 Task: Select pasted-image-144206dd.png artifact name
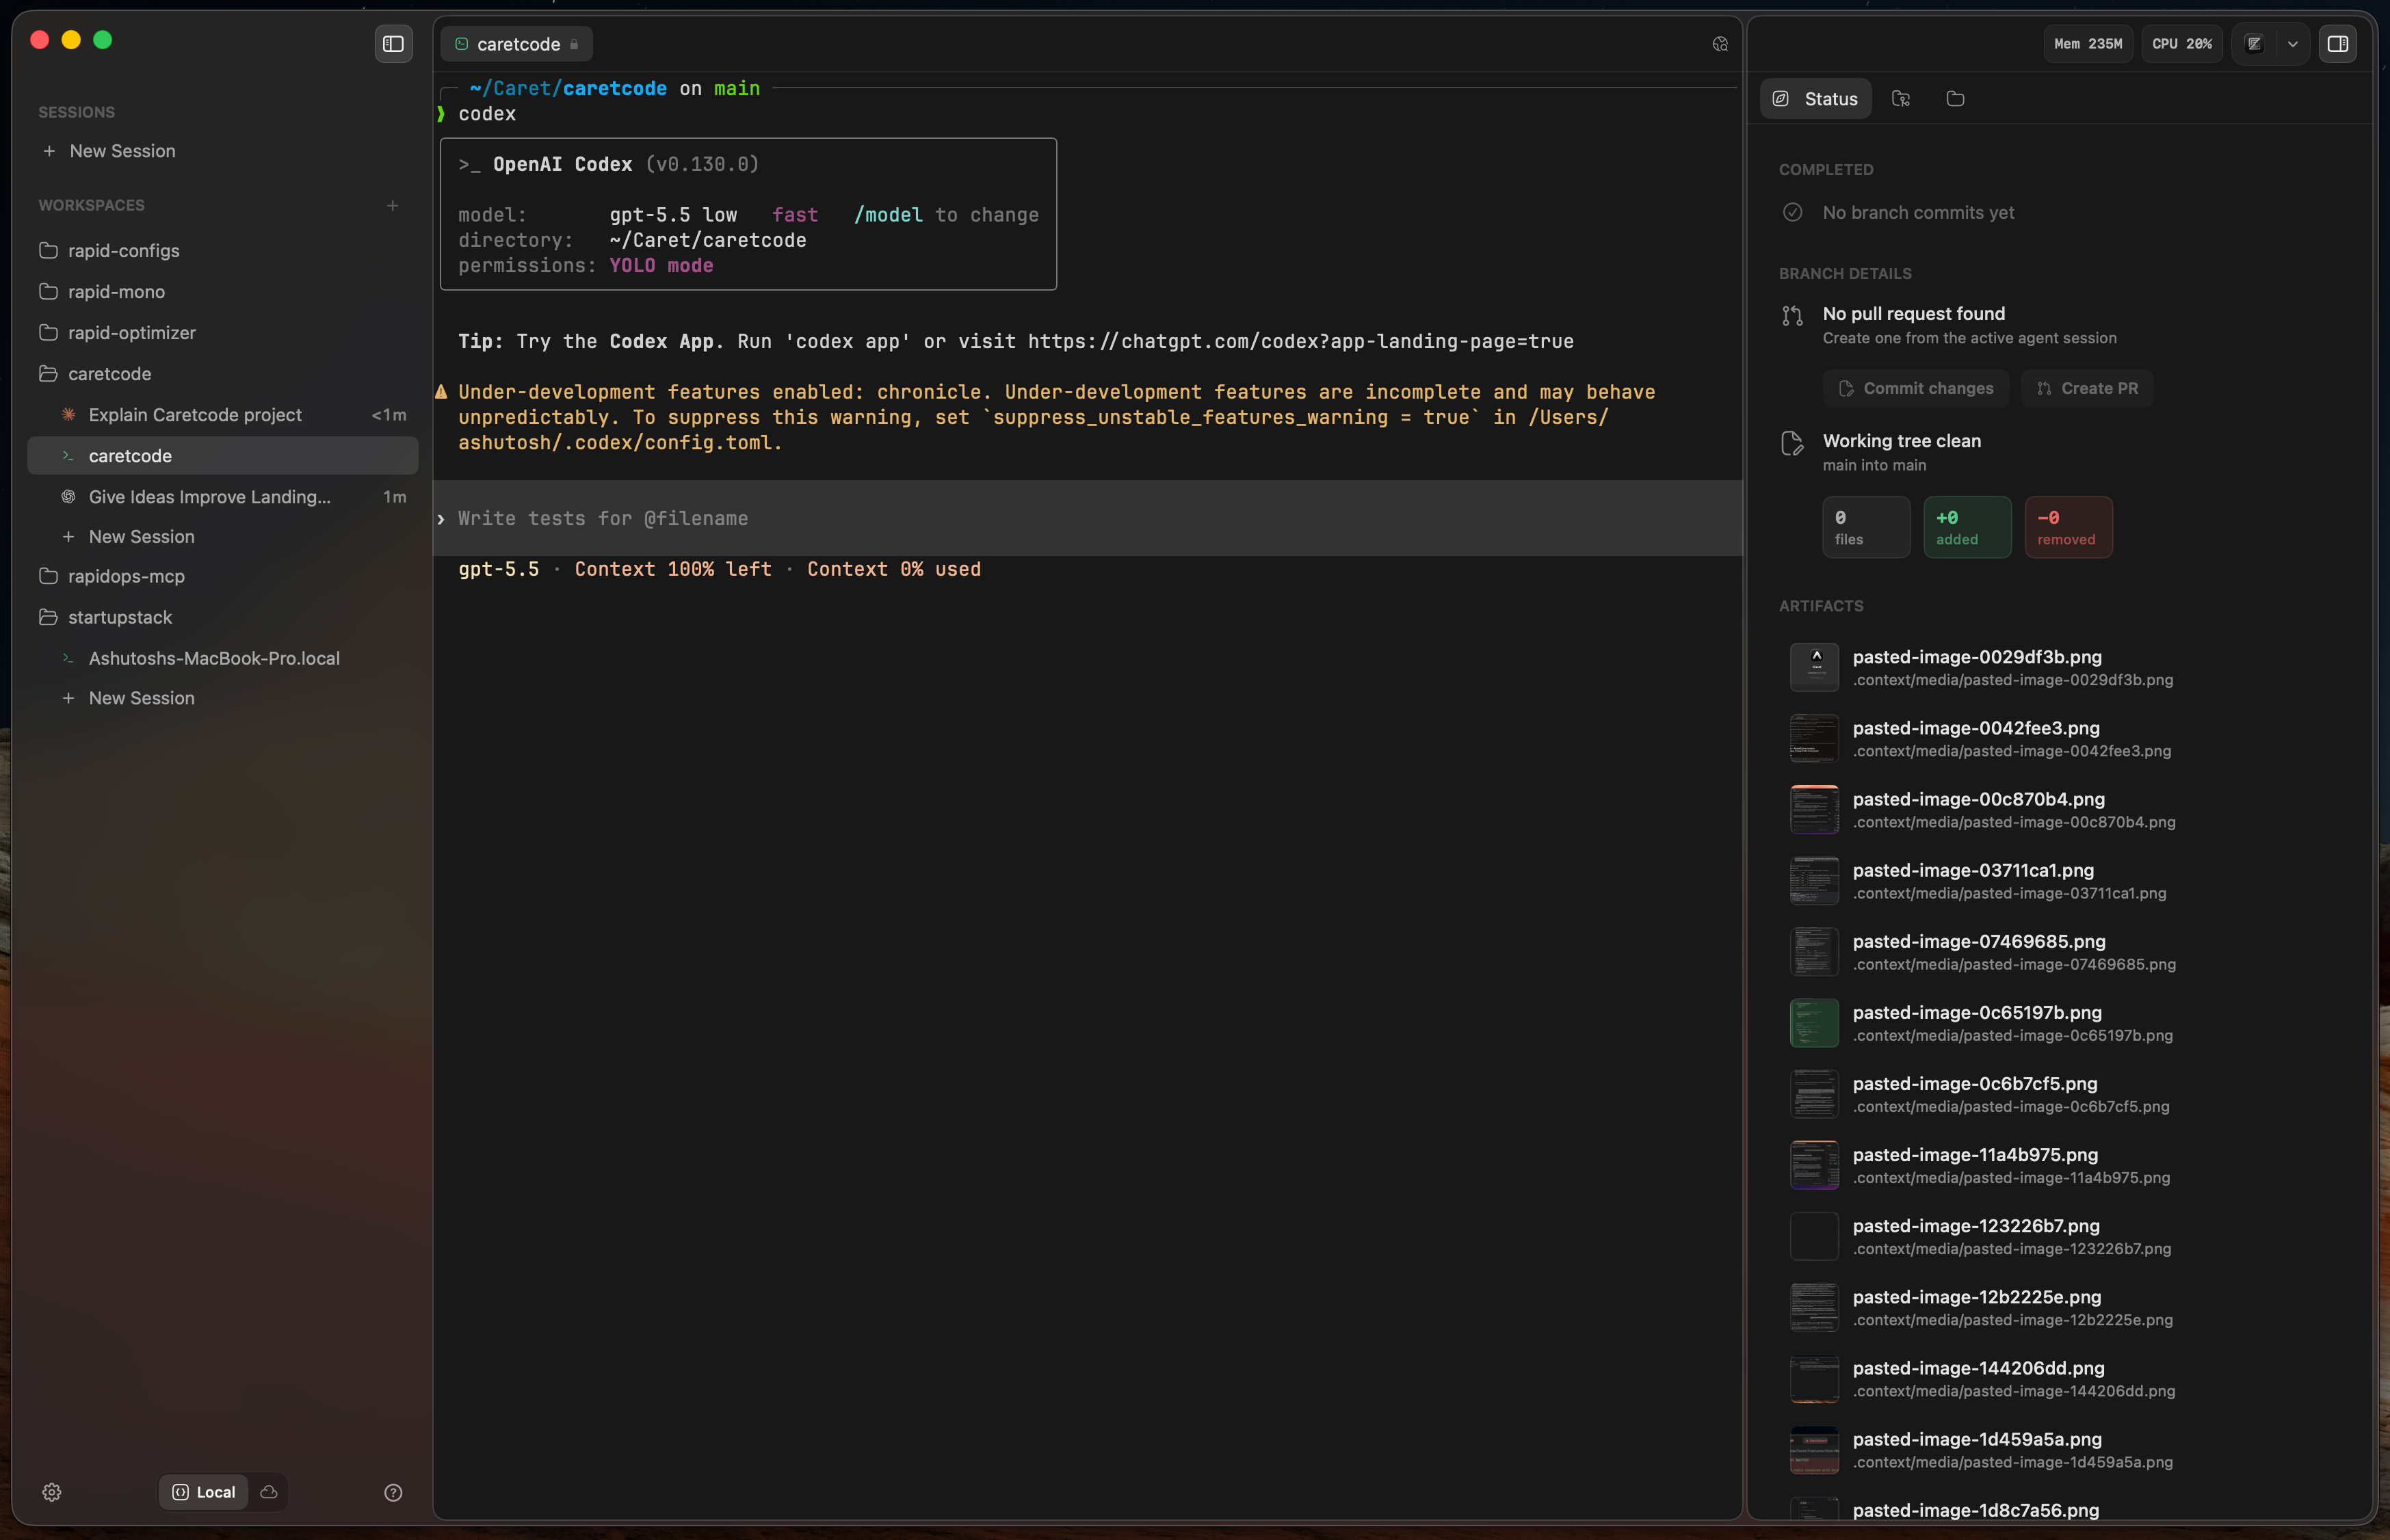1978,1368
